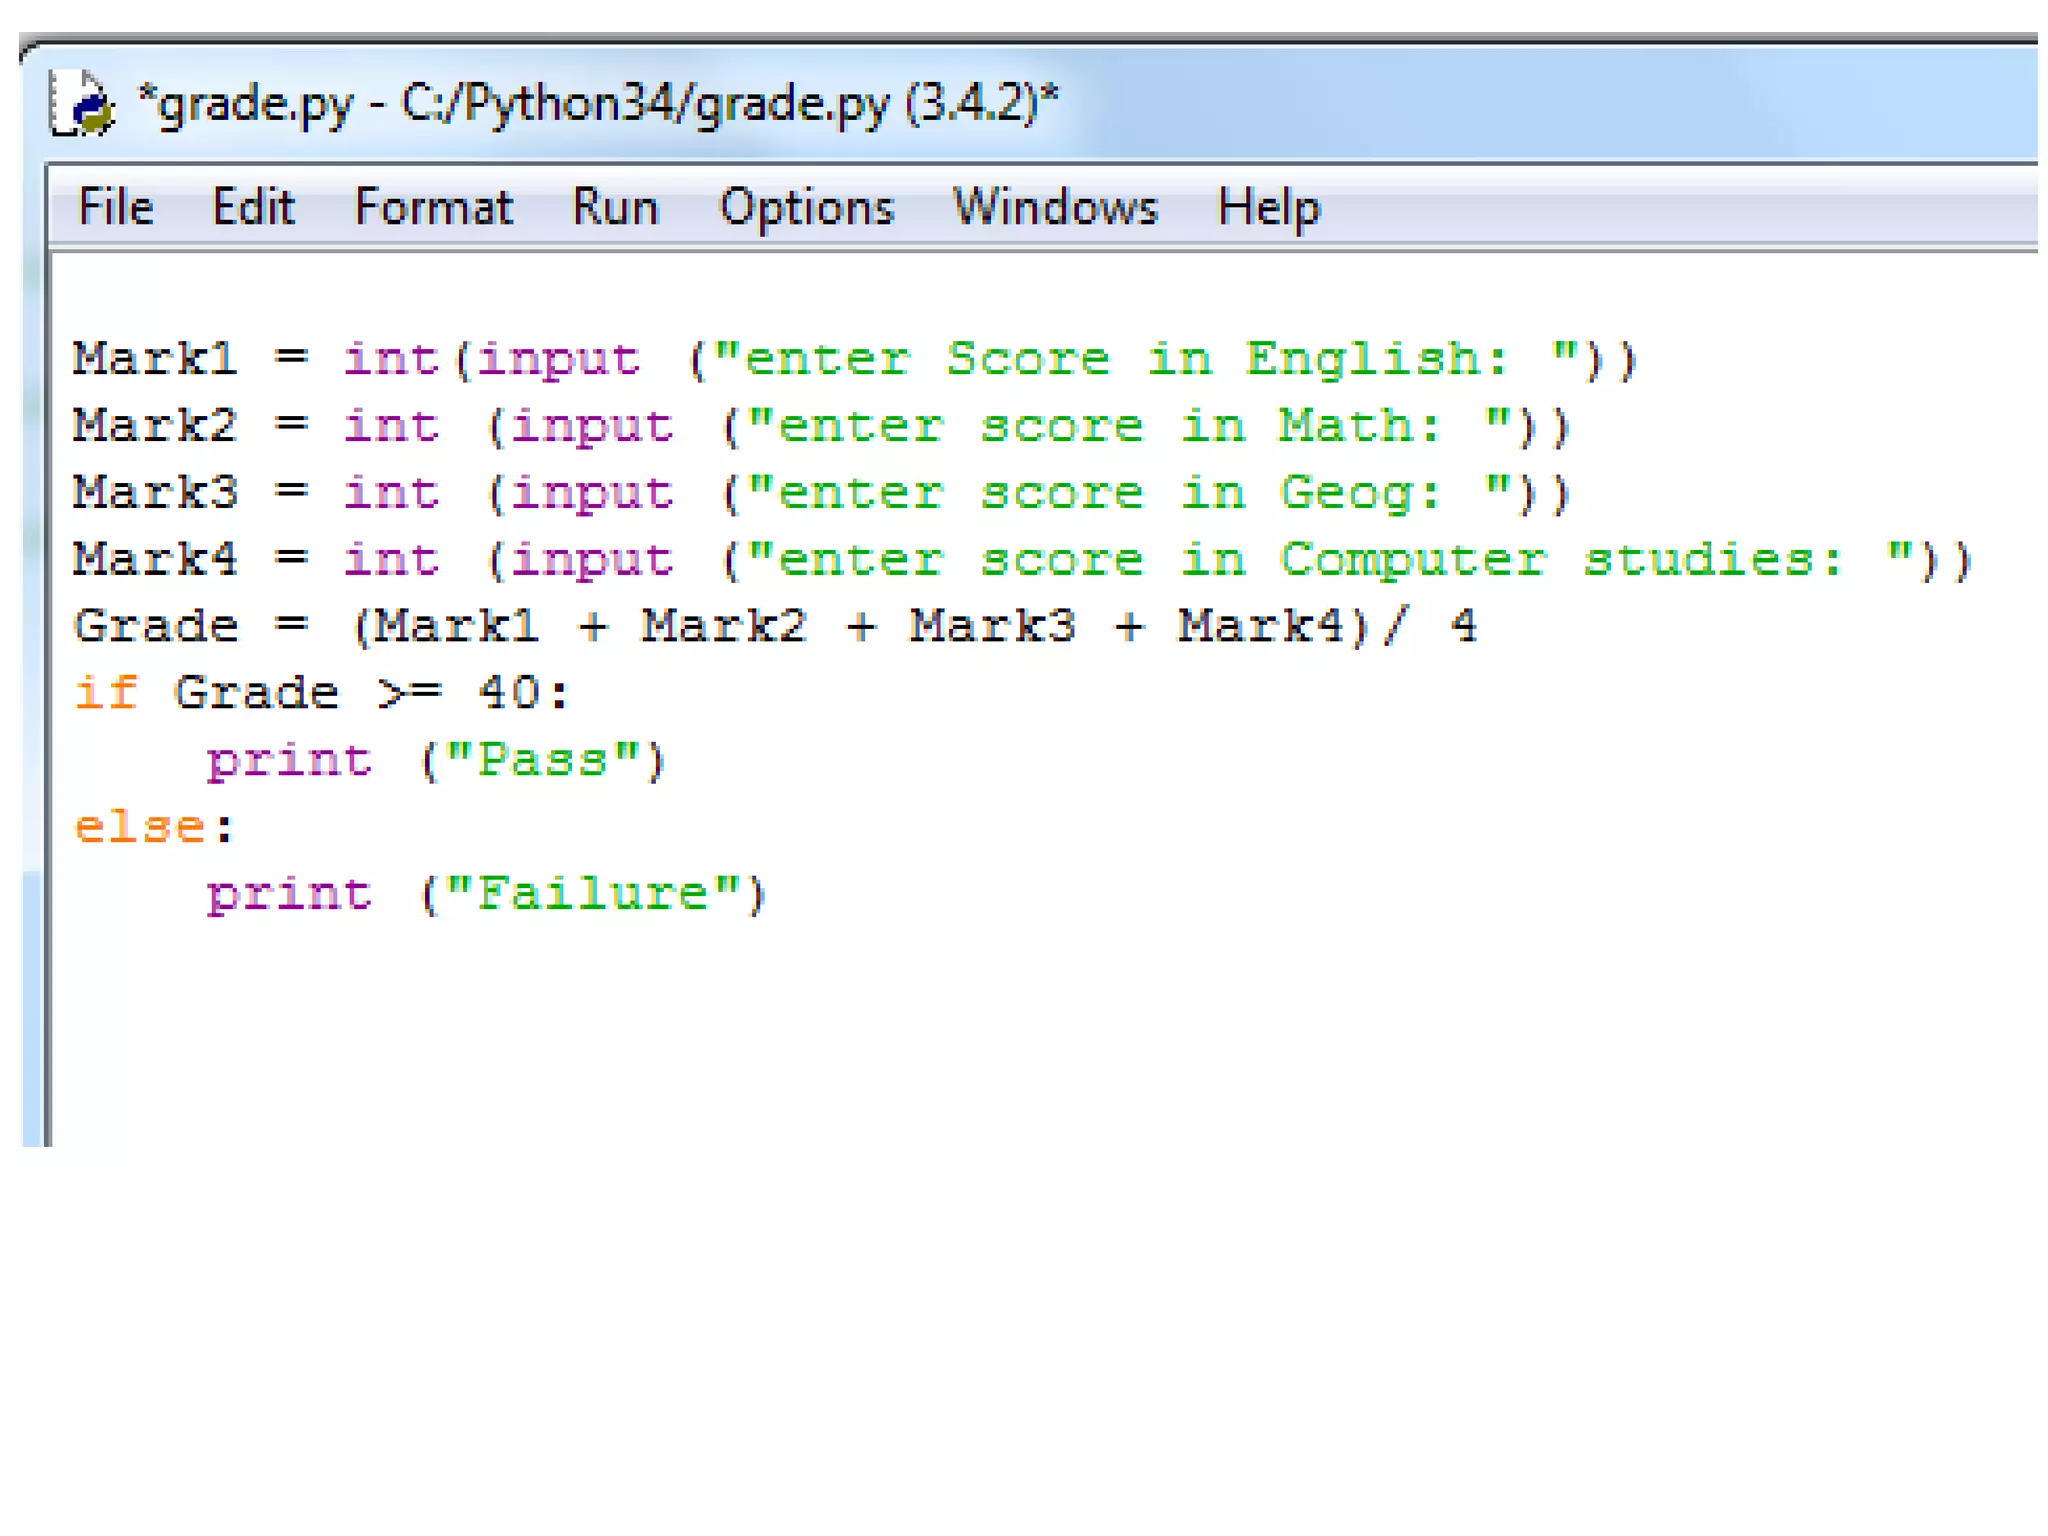
Task: Click the IDLE Python file icon in title bar
Action: (x=82, y=103)
